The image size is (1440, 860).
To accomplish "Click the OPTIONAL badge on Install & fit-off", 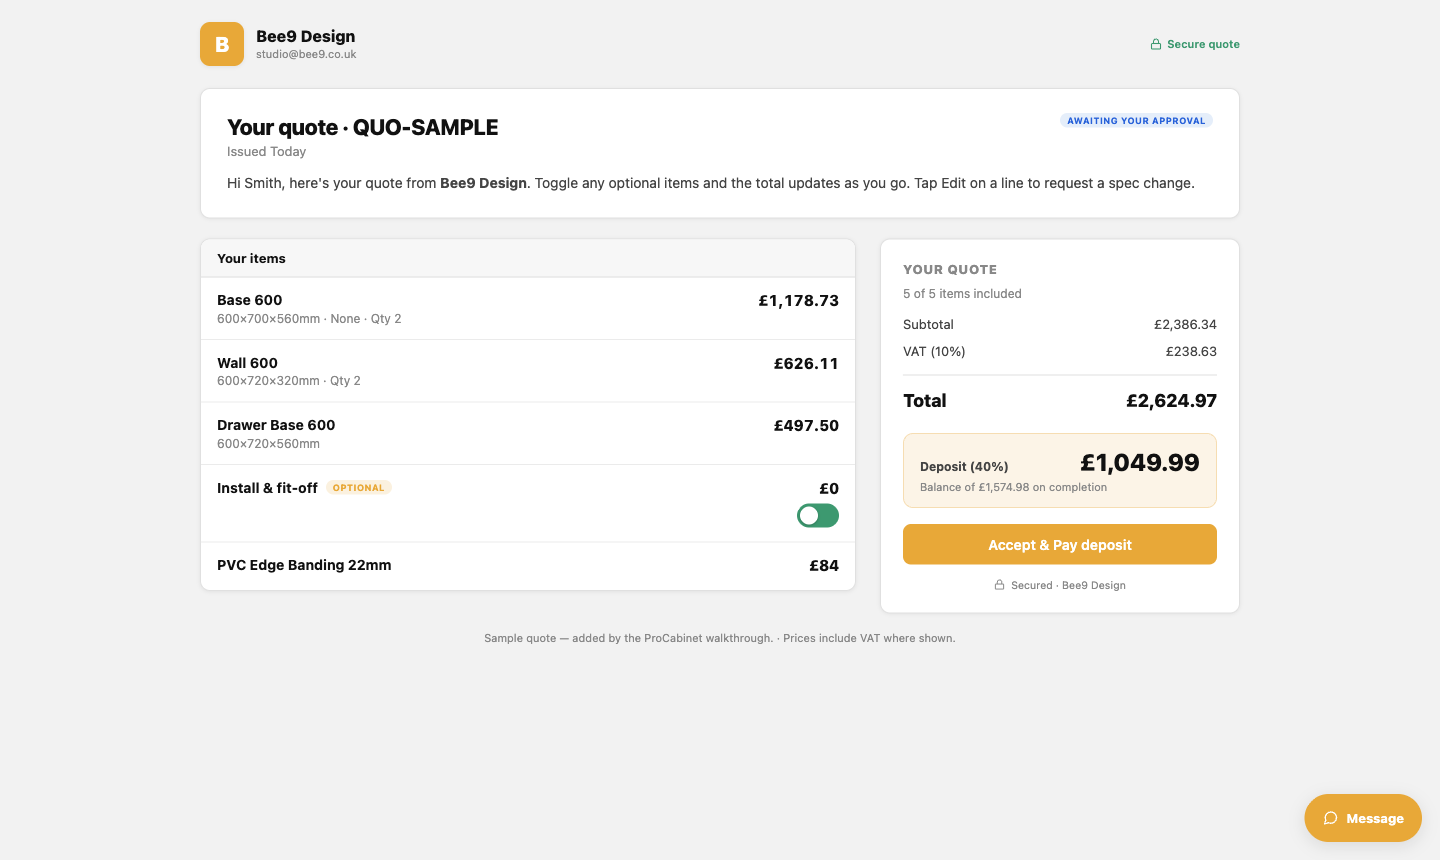I will tap(358, 488).
